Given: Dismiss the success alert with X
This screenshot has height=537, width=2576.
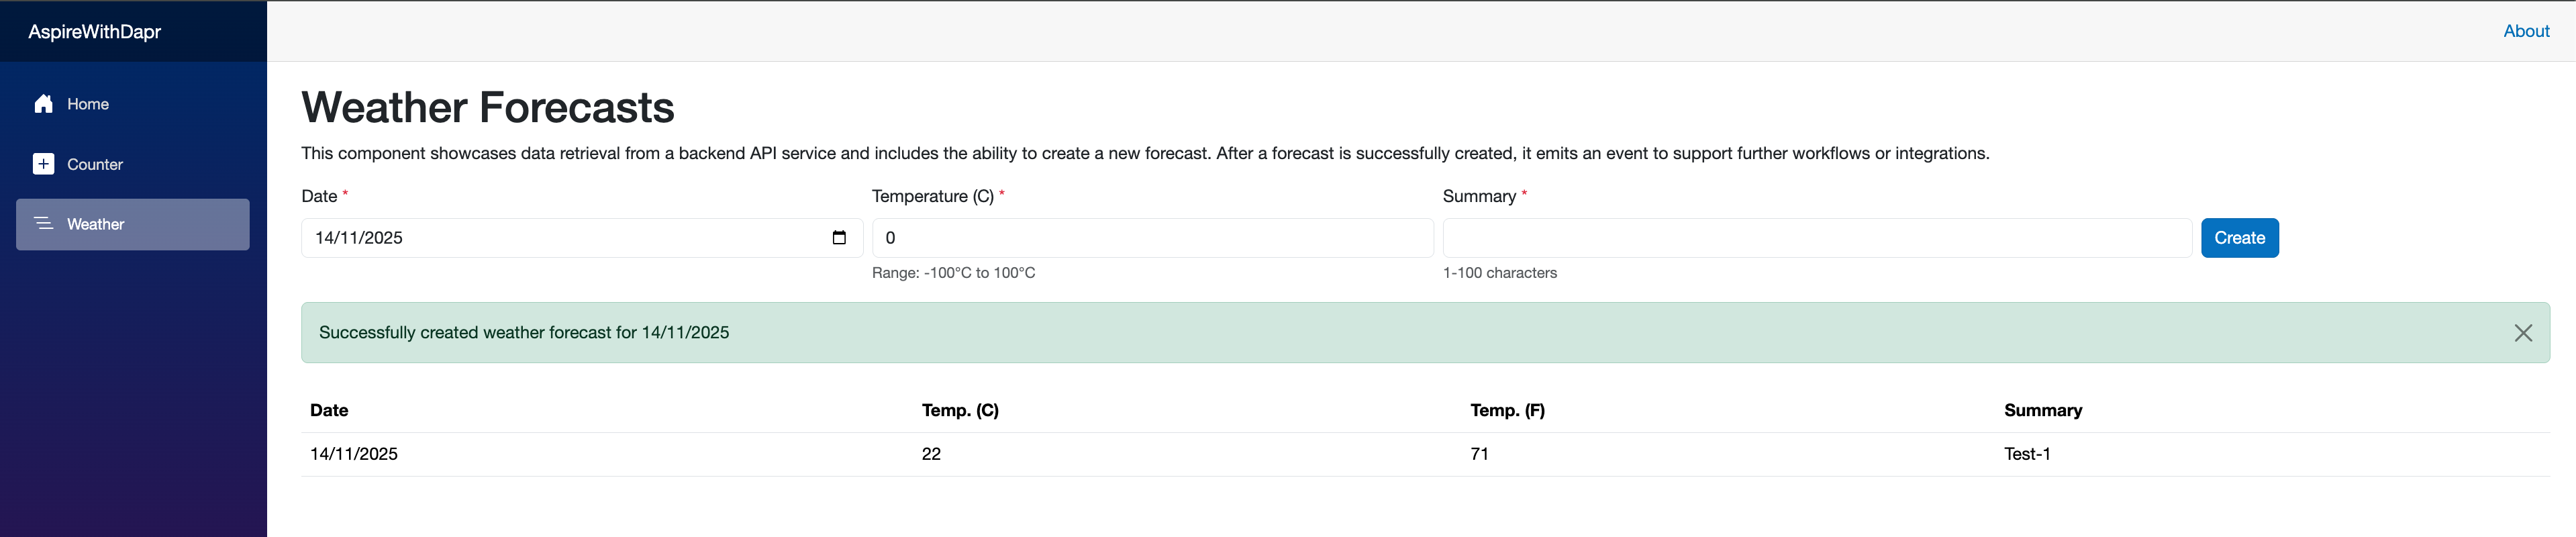Looking at the screenshot, I should [x=2522, y=333].
